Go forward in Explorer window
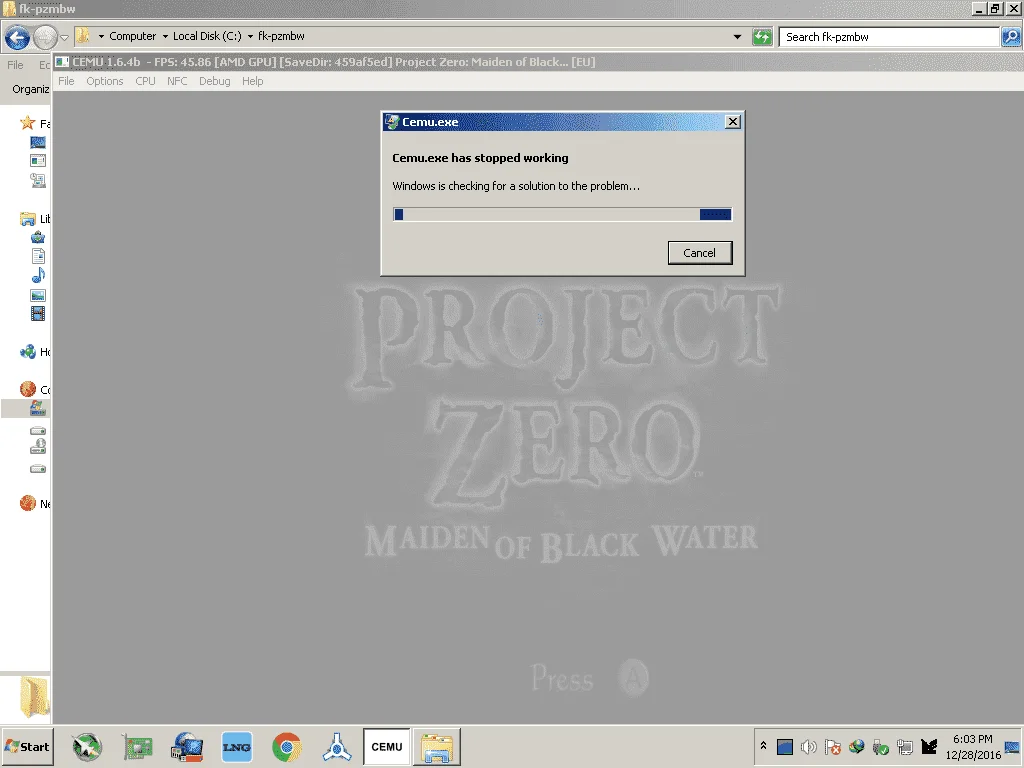Image resolution: width=1024 pixels, height=768 pixels. click(x=45, y=37)
